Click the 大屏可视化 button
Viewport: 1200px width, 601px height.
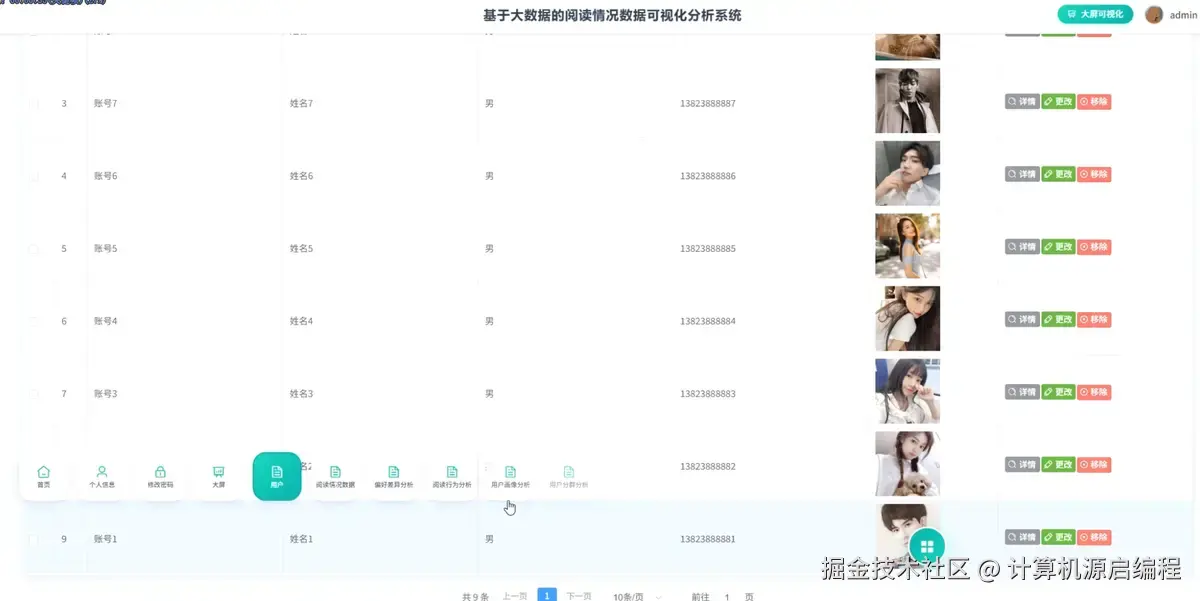1096,14
